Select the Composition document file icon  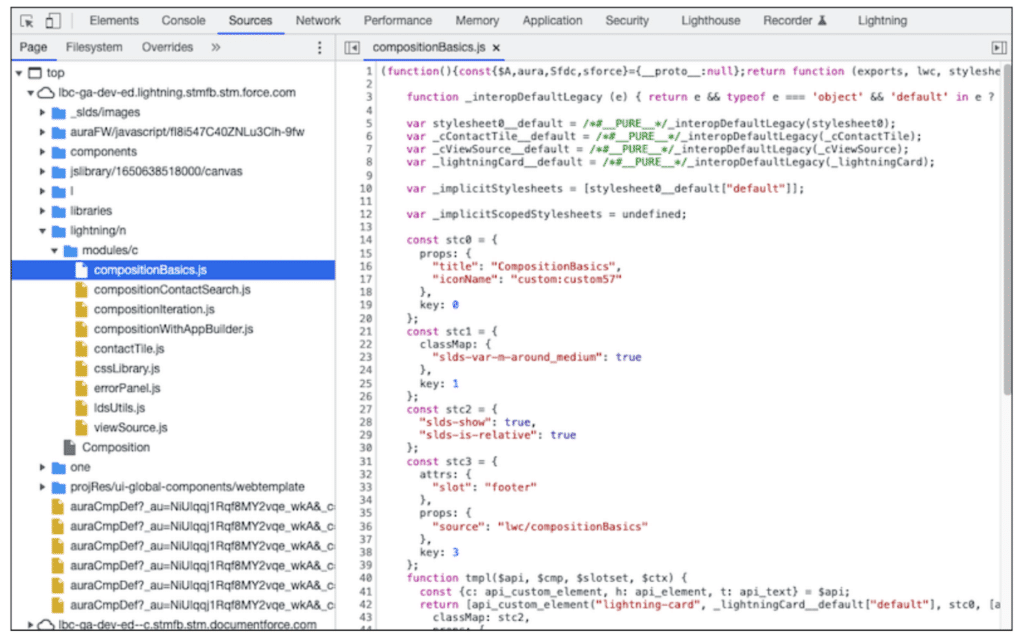[x=69, y=447]
